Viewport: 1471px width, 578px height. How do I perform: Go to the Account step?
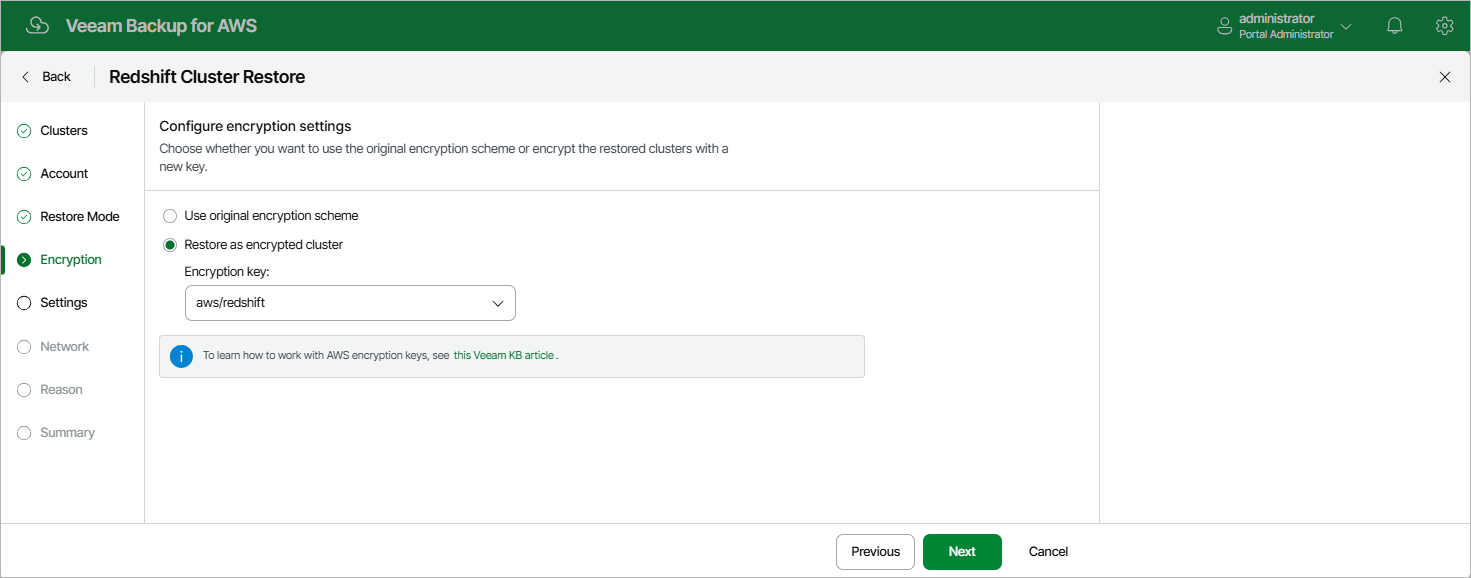[x=64, y=174]
